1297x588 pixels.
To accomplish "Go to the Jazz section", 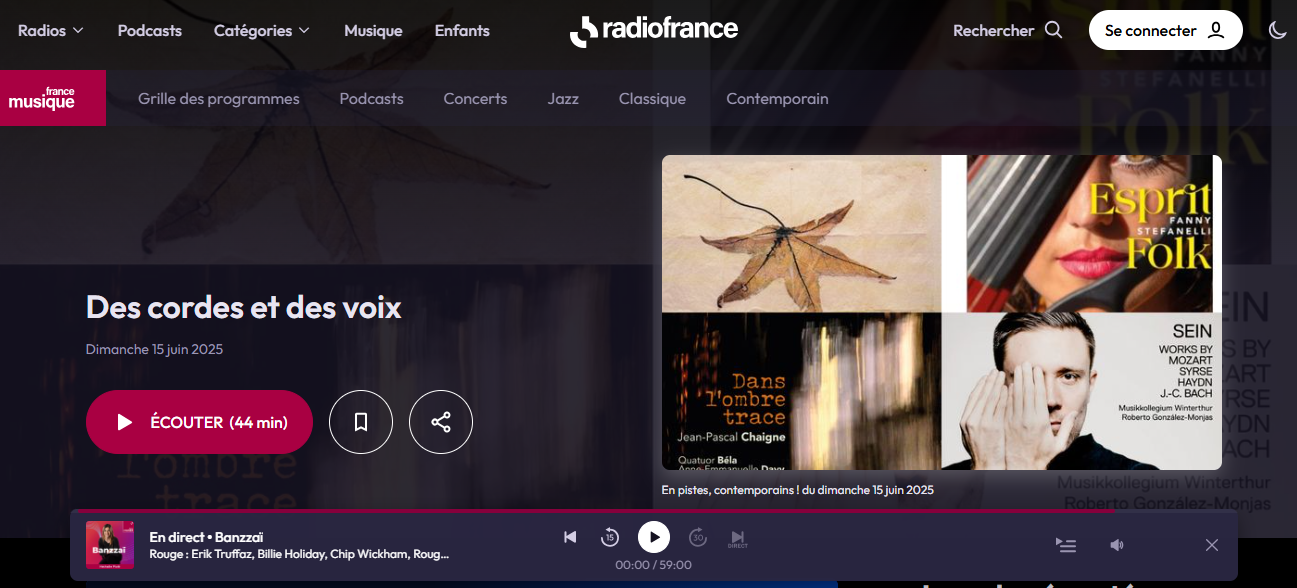I will [563, 99].
